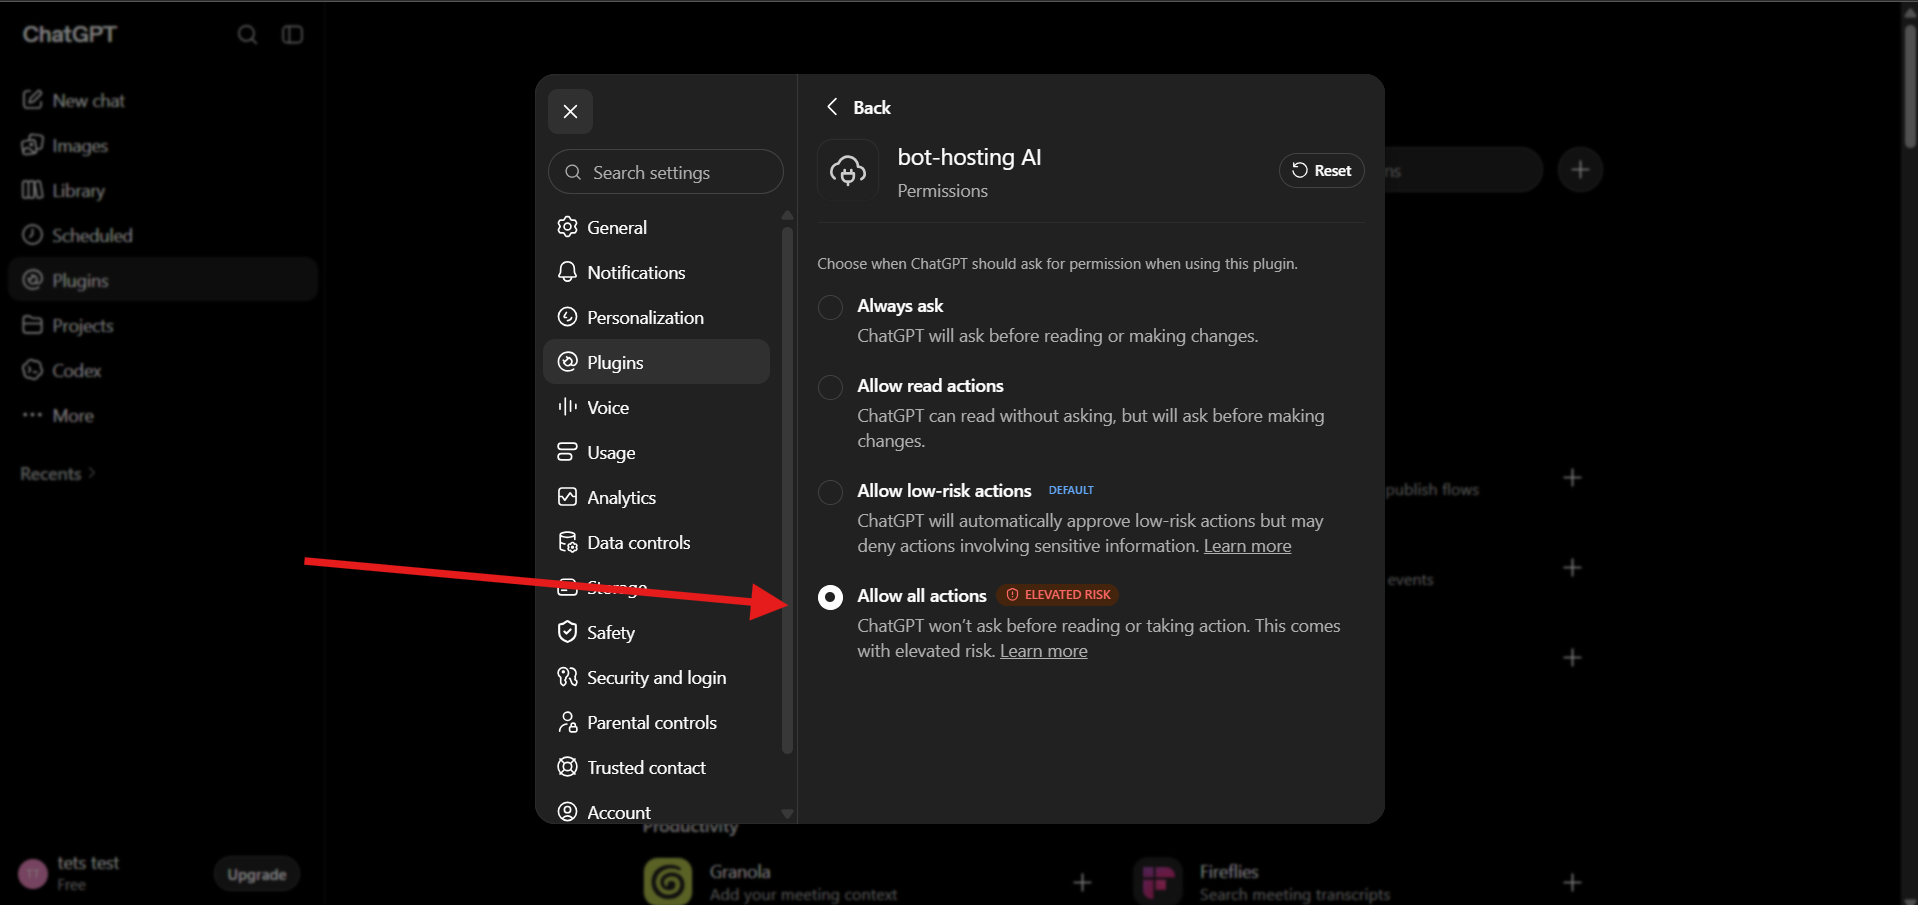Click Parental controls person icon

pos(567,722)
